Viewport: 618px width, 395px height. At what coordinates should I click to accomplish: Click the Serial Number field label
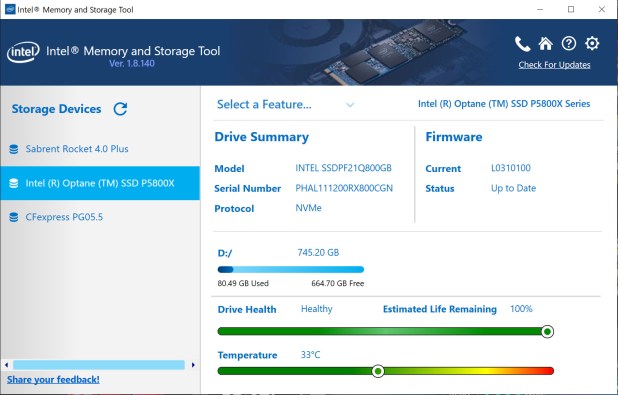[248, 189]
